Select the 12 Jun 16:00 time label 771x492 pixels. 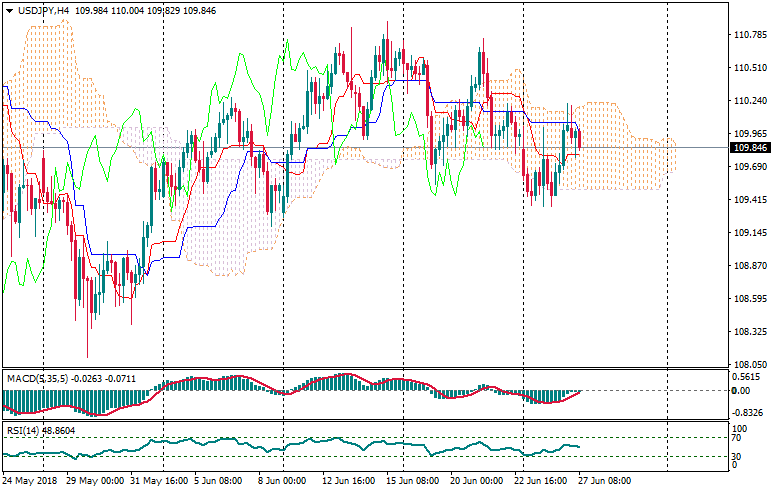click(349, 481)
